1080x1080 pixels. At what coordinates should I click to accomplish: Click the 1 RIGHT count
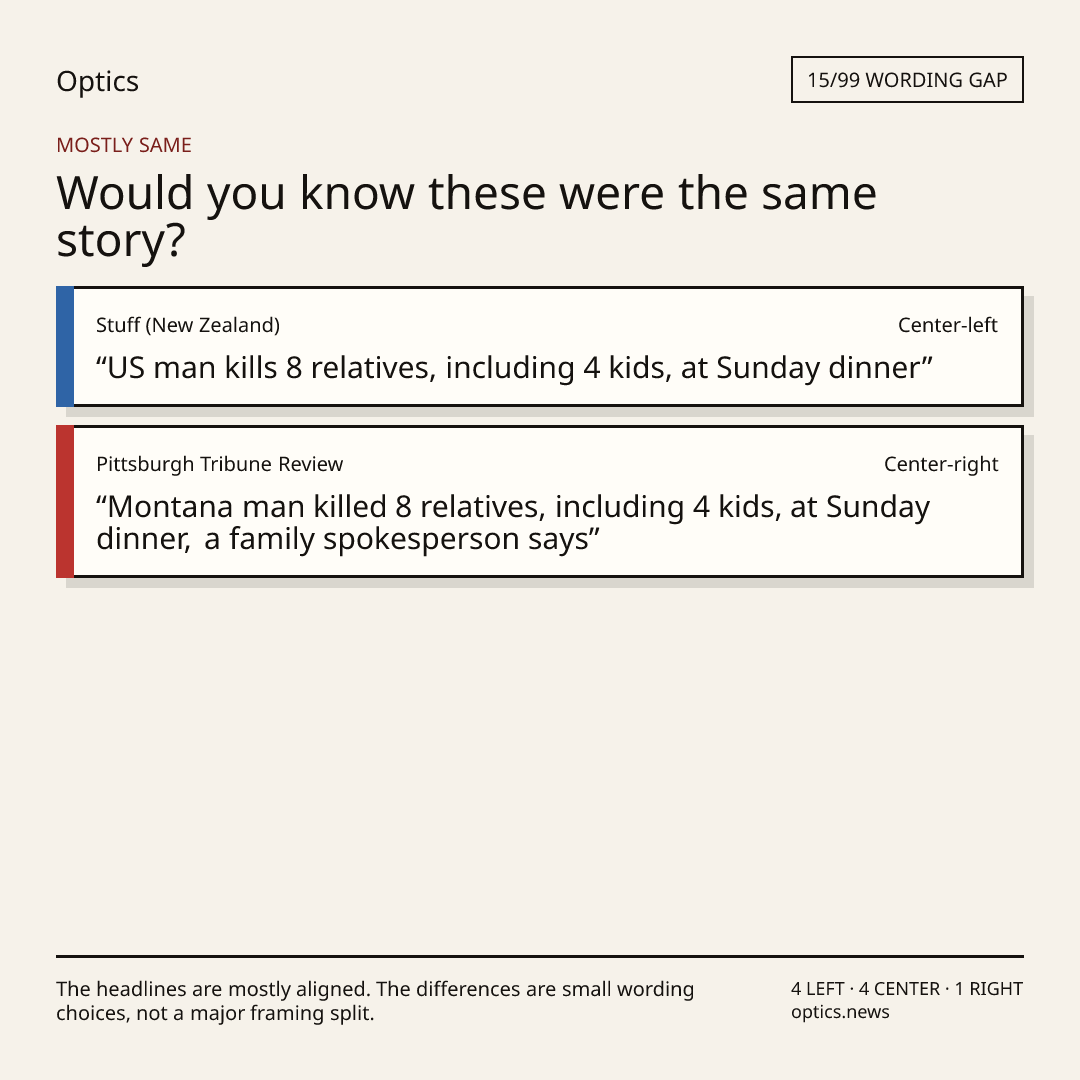tap(988, 989)
